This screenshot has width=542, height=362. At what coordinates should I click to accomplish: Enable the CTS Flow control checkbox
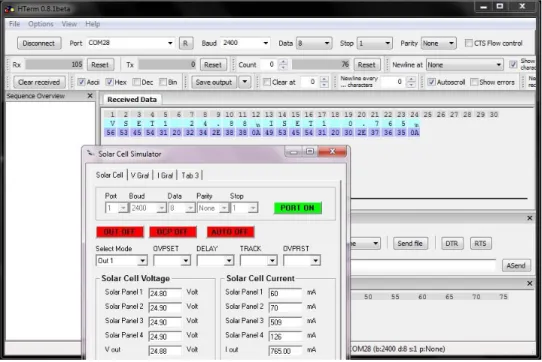(x=468, y=43)
